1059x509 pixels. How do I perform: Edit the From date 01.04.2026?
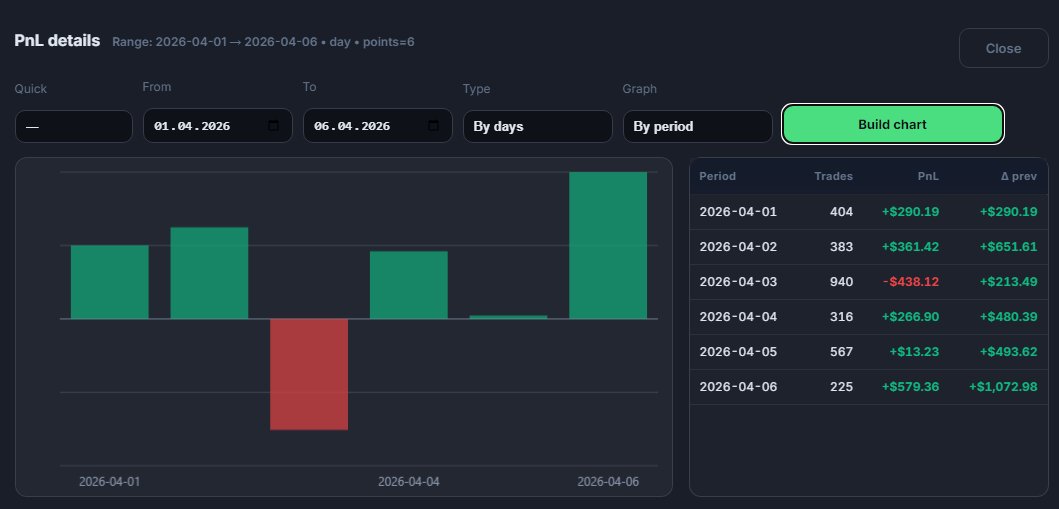pyautogui.click(x=192, y=126)
